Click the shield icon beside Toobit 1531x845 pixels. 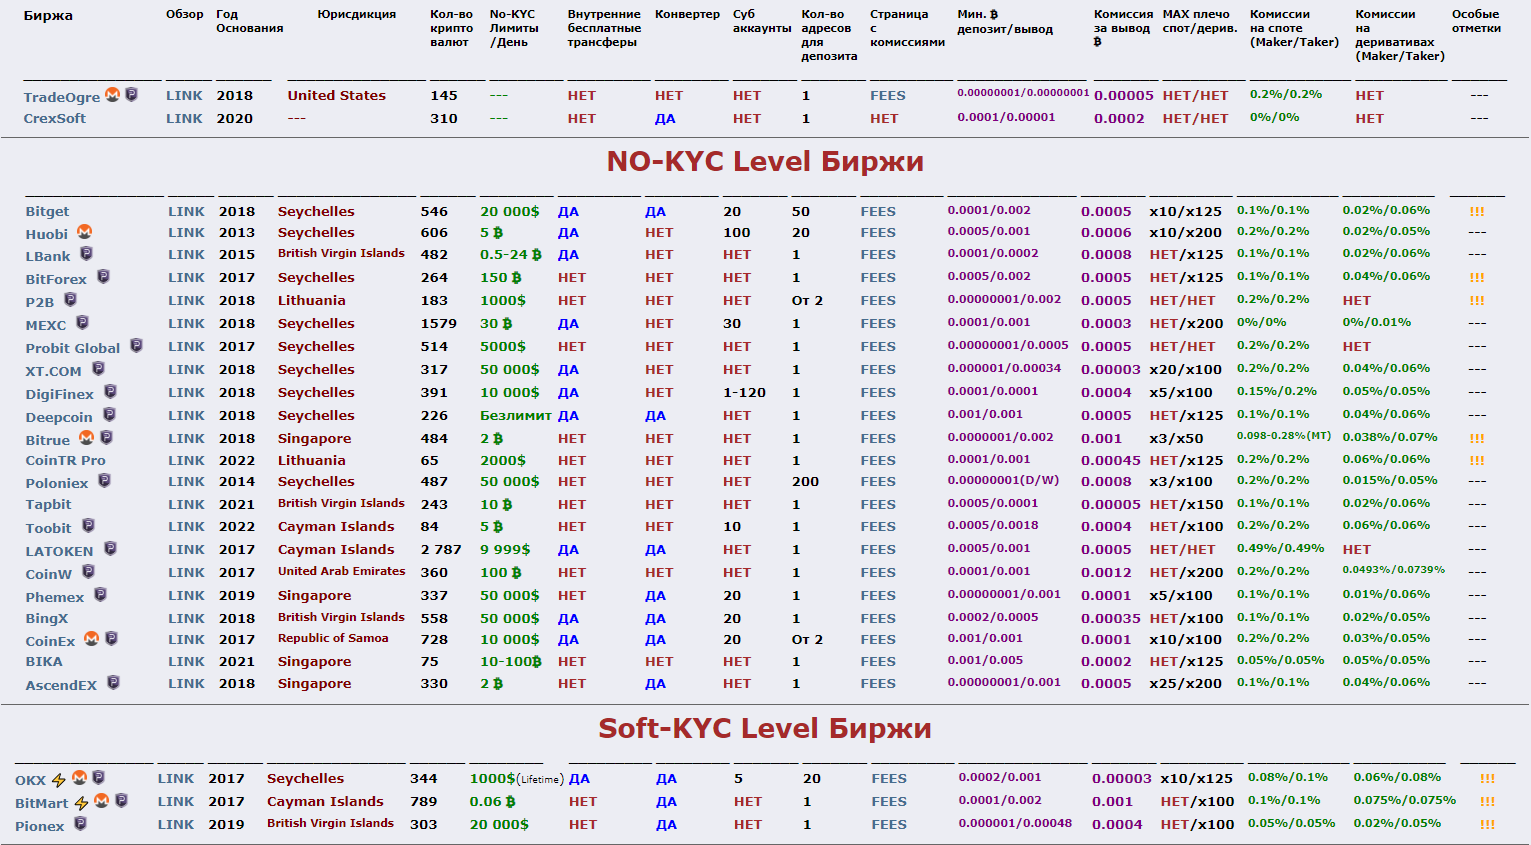pyautogui.click(x=88, y=526)
